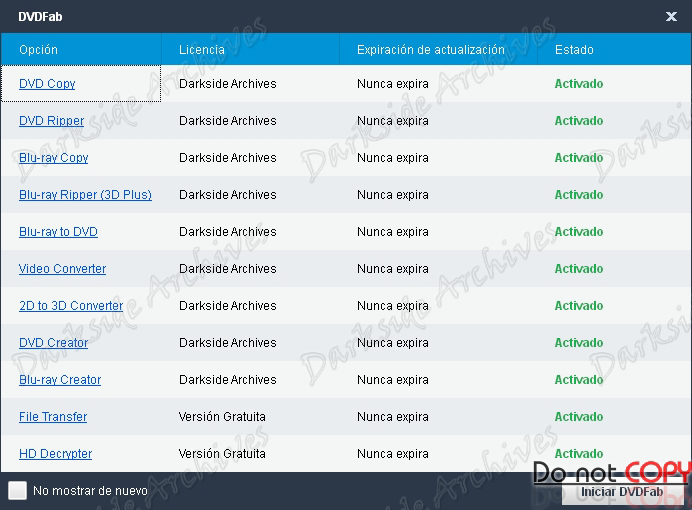
Task: Click Activado status in Blu-ray Ripper row
Action: point(579,195)
